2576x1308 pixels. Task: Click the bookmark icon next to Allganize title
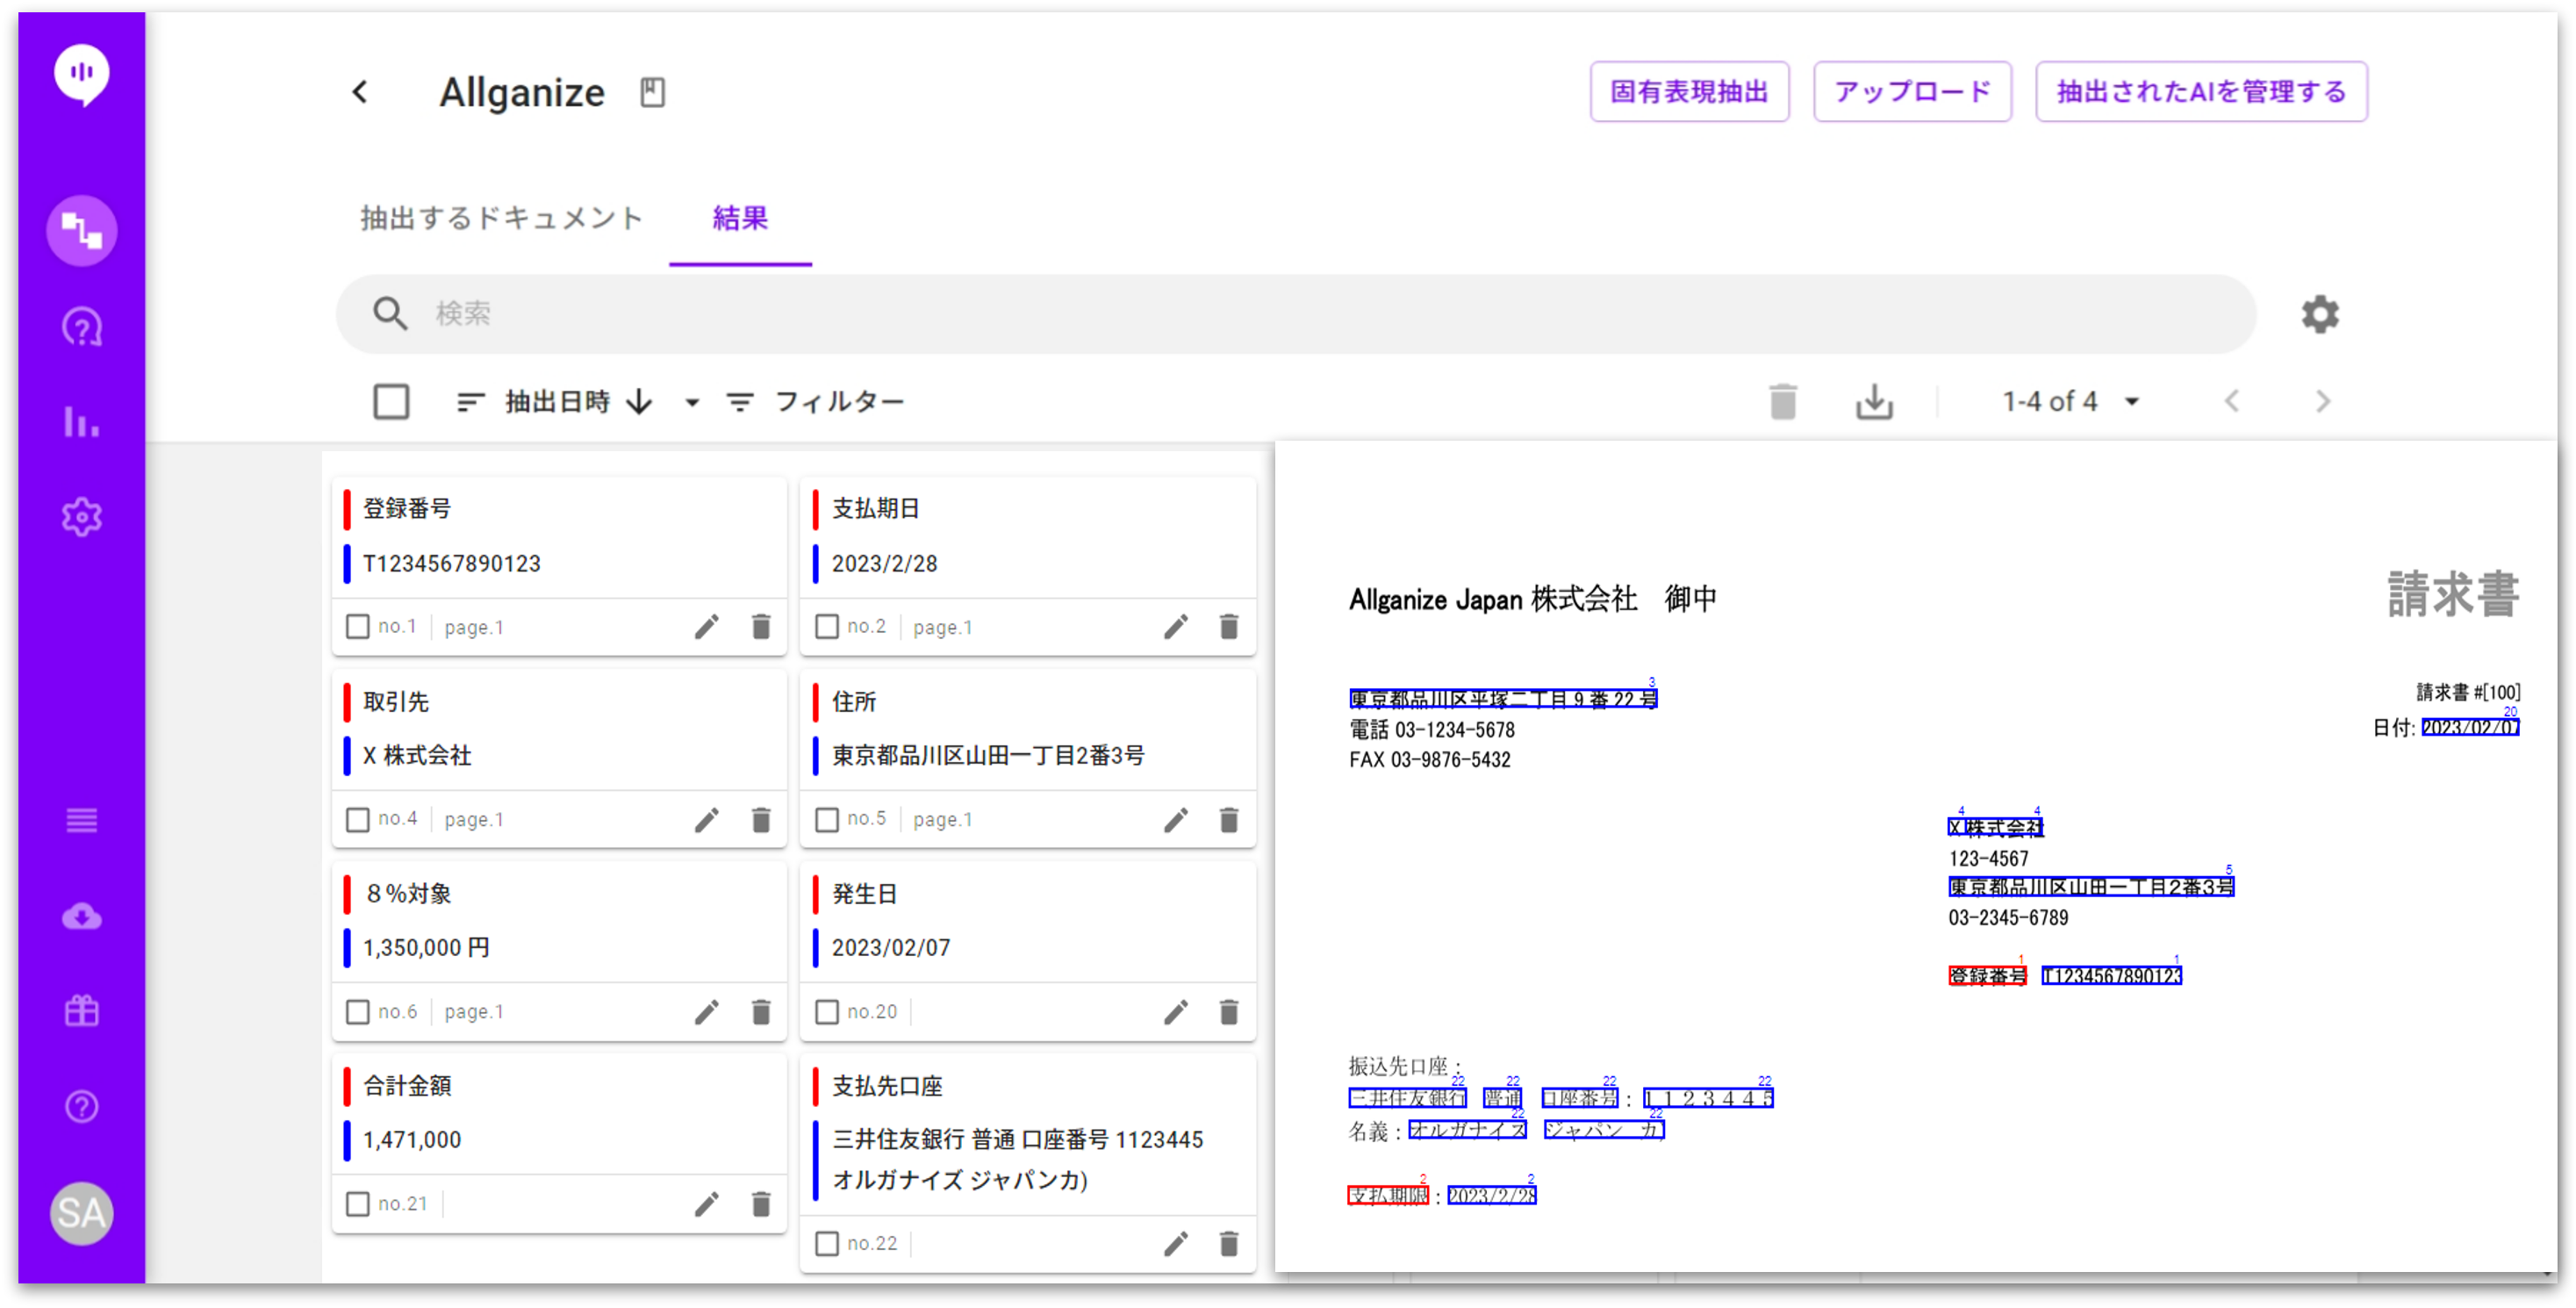click(x=652, y=92)
